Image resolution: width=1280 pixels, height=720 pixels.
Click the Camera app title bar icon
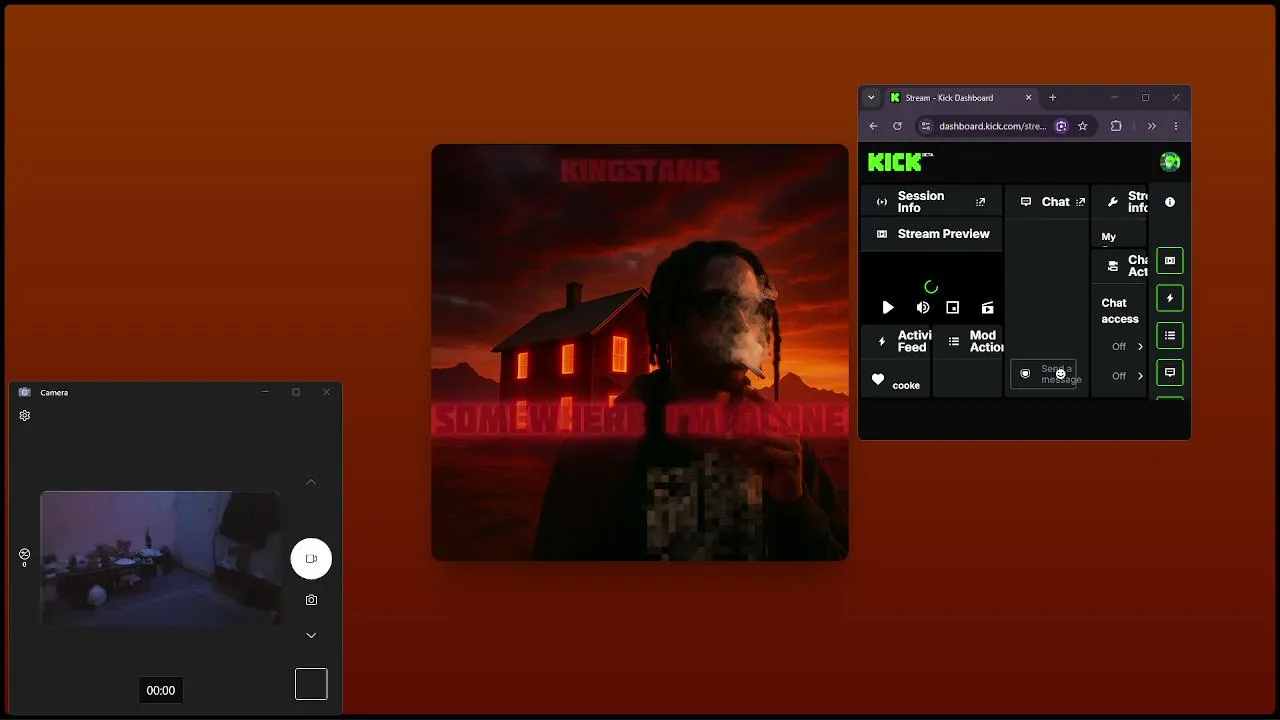(x=25, y=392)
